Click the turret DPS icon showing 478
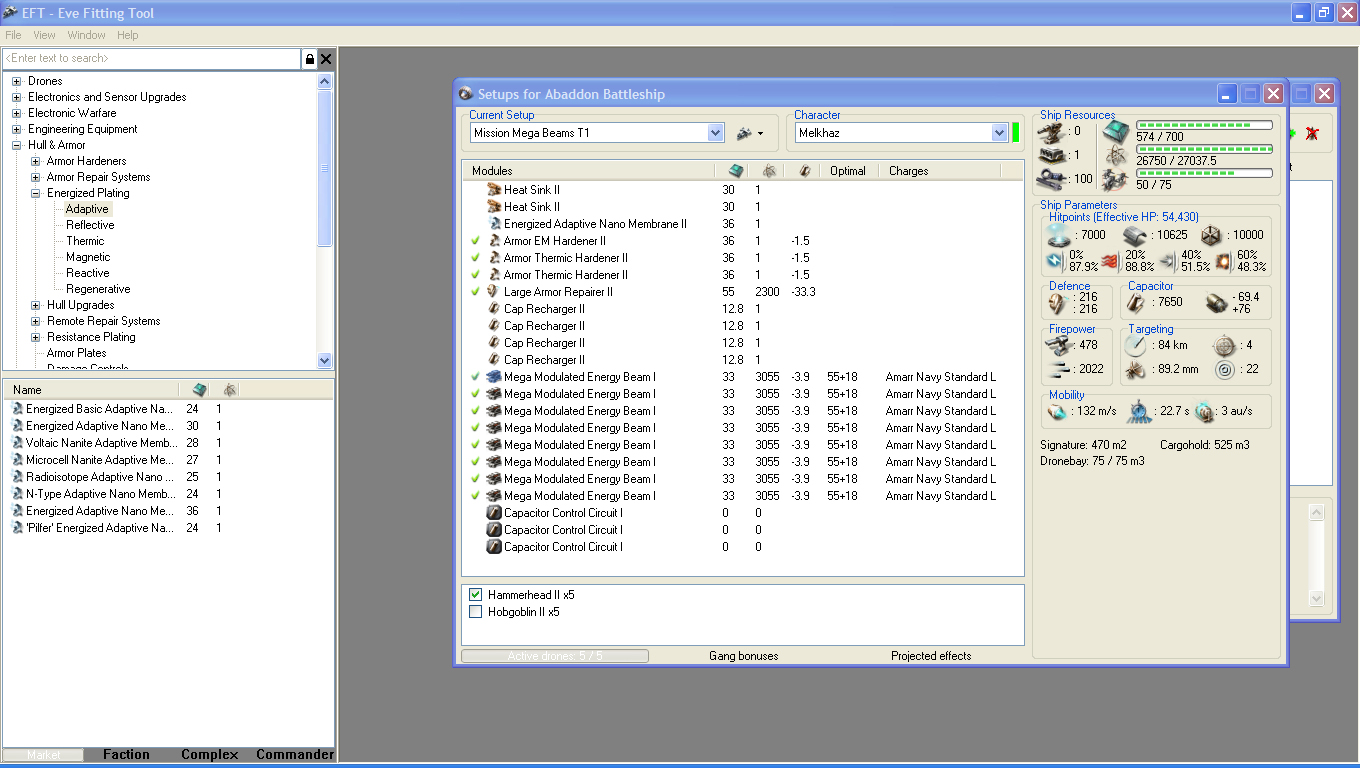1360x768 pixels. (x=1058, y=345)
